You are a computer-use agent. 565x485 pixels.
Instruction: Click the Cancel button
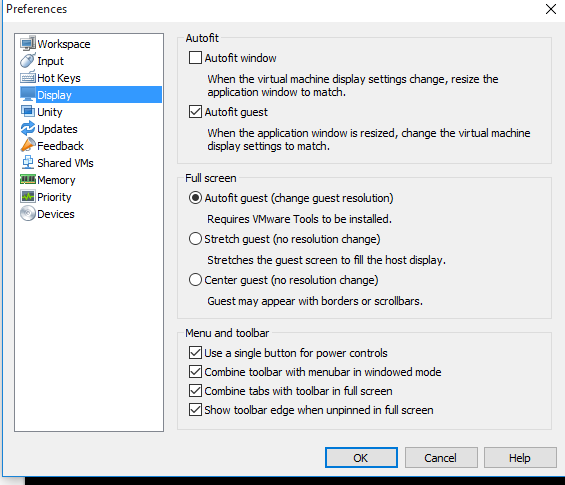pos(441,458)
